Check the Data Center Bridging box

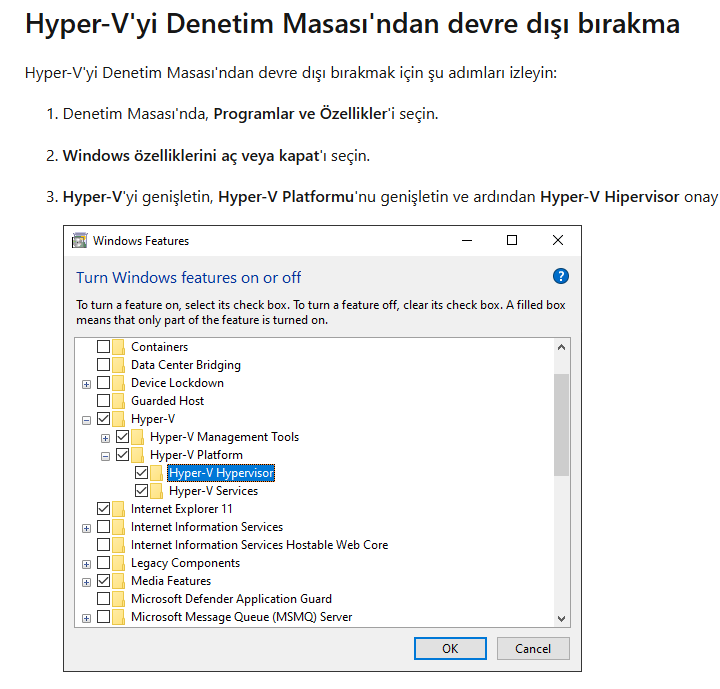tap(103, 364)
